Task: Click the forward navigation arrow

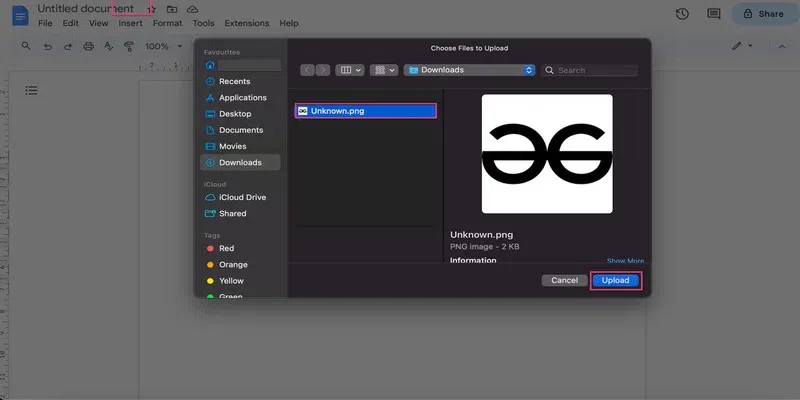Action: pos(322,70)
